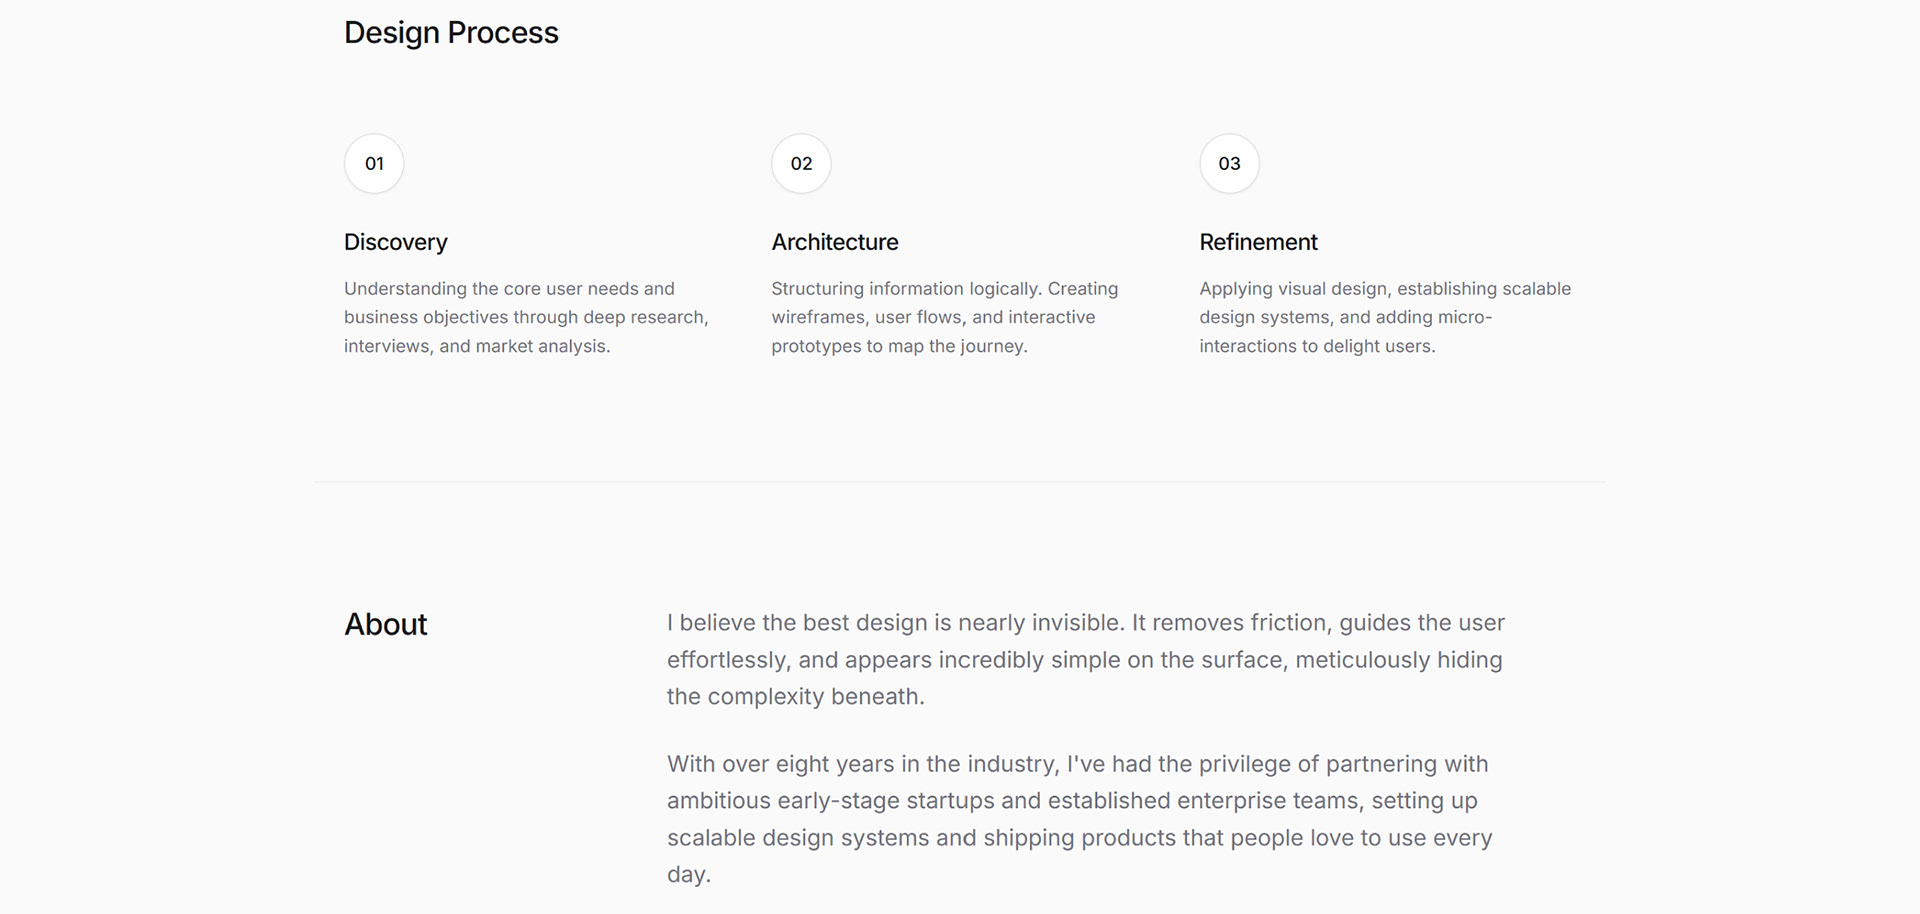Select the Refinement step title
Viewport: 1920px width, 914px height.
(x=1258, y=242)
